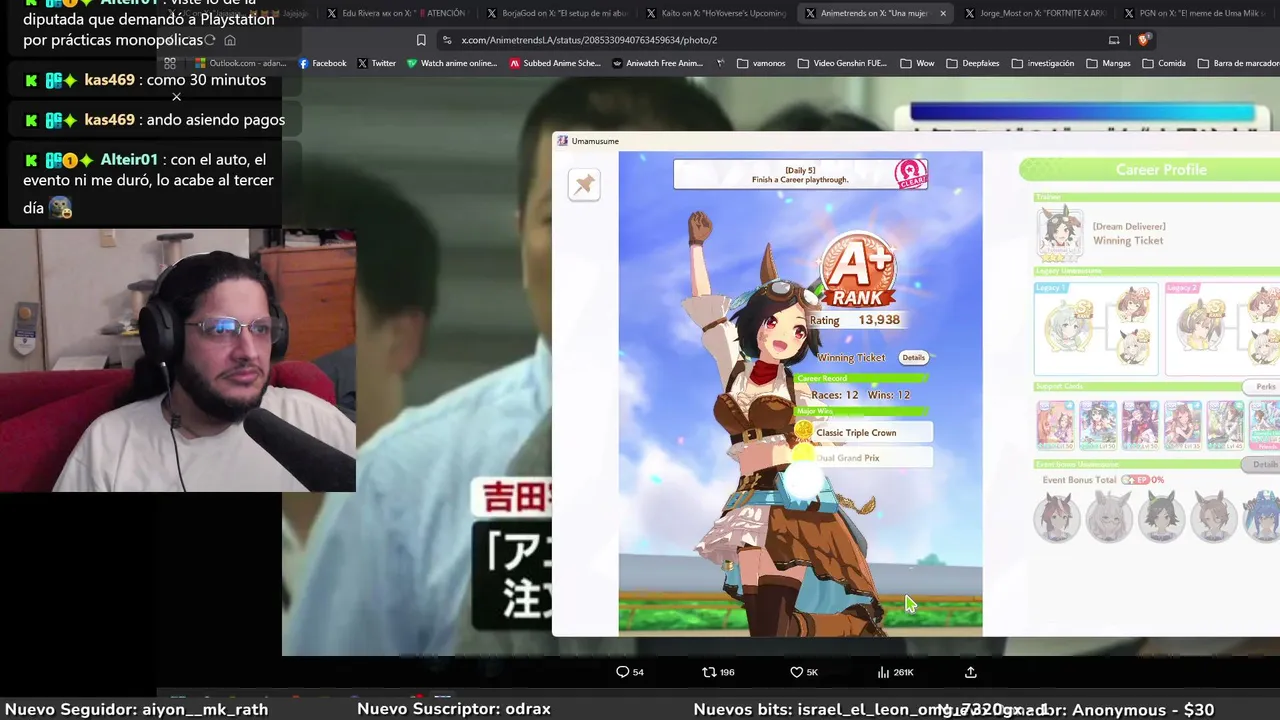This screenshot has height=720, width=1280.
Task: Click the Nuevo Suscriptor: odrax alert
Action: click(454, 709)
